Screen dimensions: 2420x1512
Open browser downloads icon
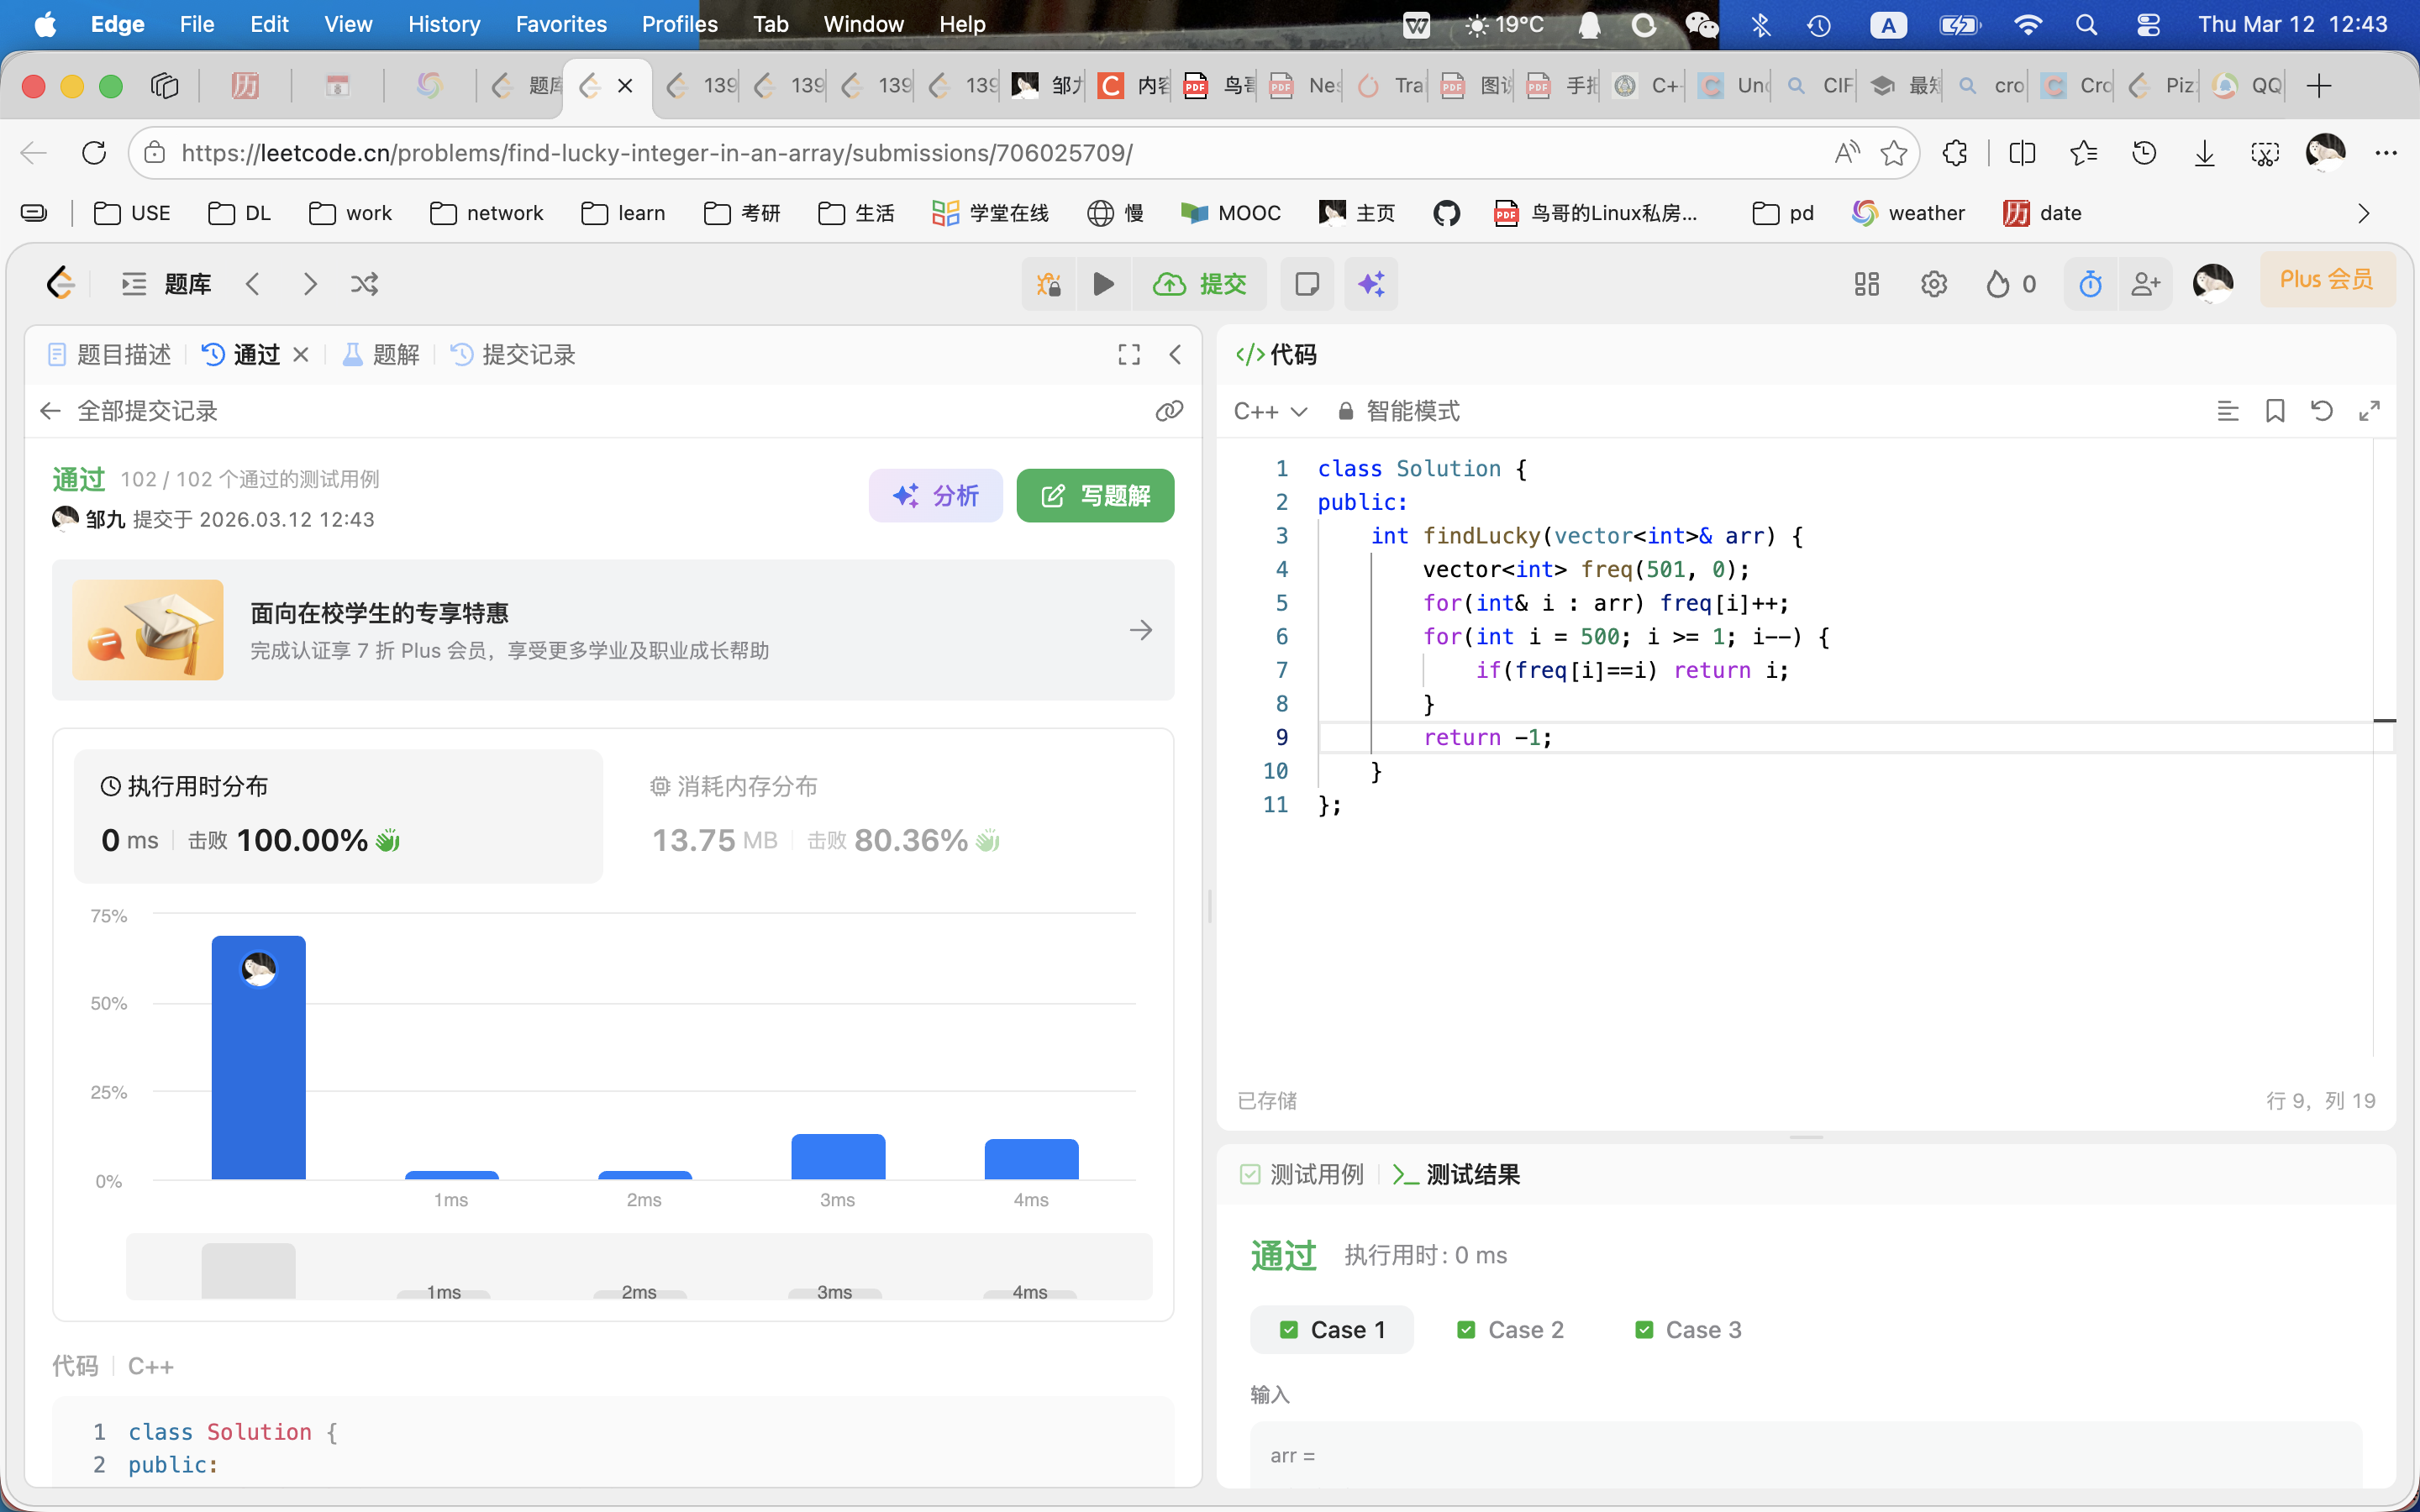click(2205, 153)
